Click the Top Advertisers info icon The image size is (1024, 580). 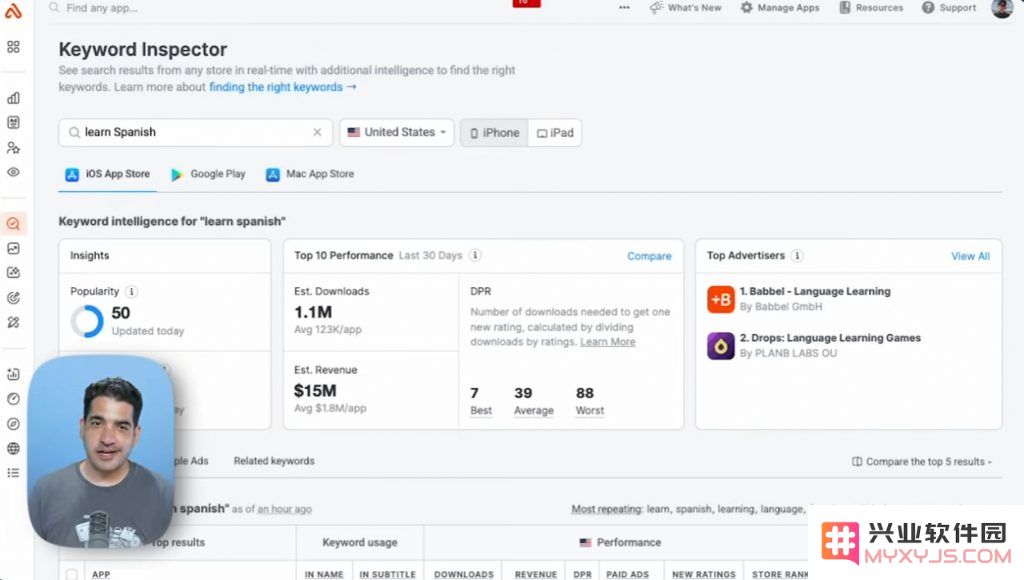click(797, 256)
